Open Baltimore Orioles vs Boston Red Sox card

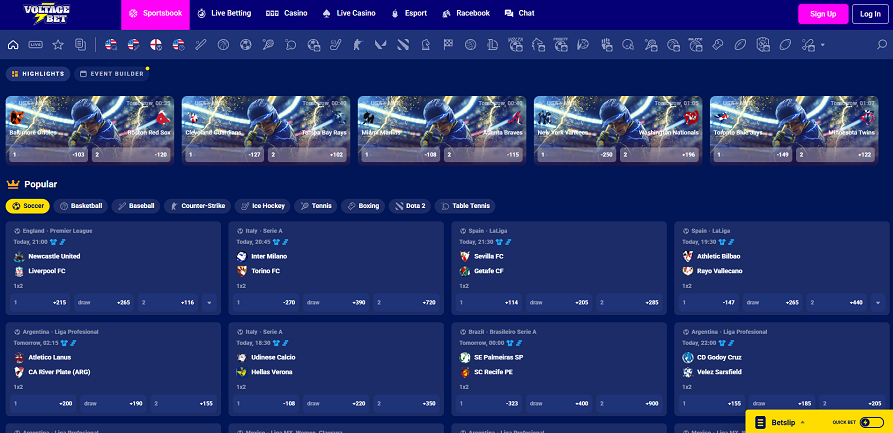(x=90, y=130)
